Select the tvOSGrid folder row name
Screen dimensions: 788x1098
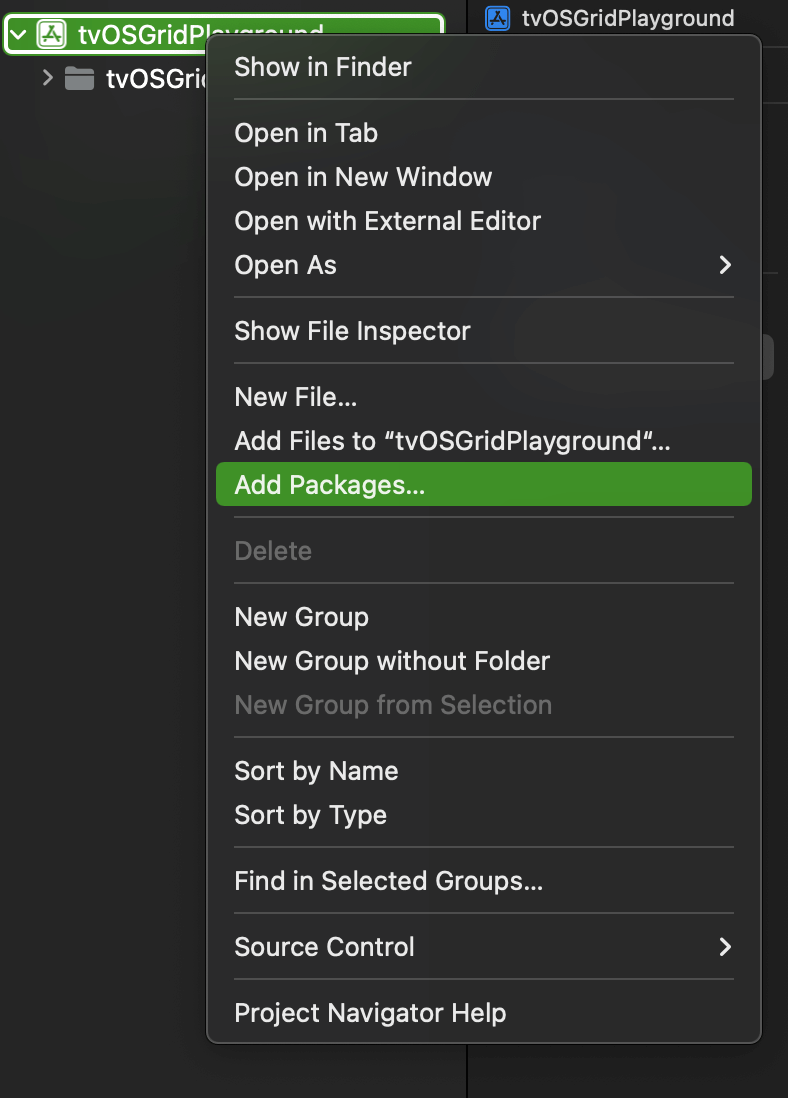pyautogui.click(x=156, y=78)
